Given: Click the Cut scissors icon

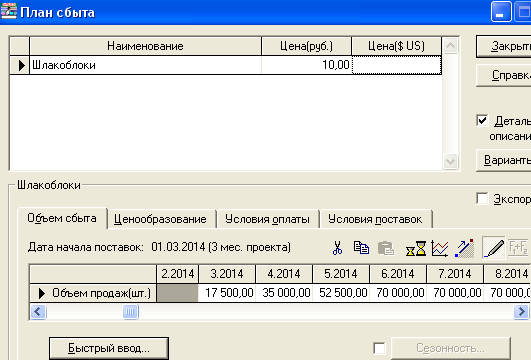Looking at the screenshot, I should [337, 248].
